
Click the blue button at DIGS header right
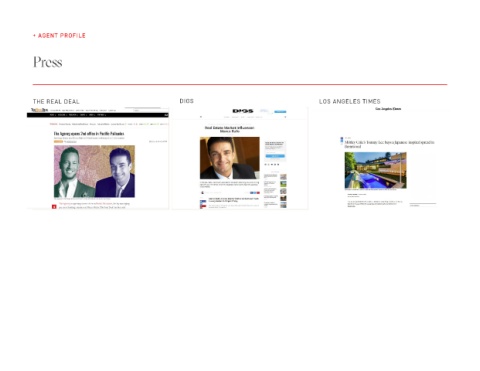[x=280, y=112]
